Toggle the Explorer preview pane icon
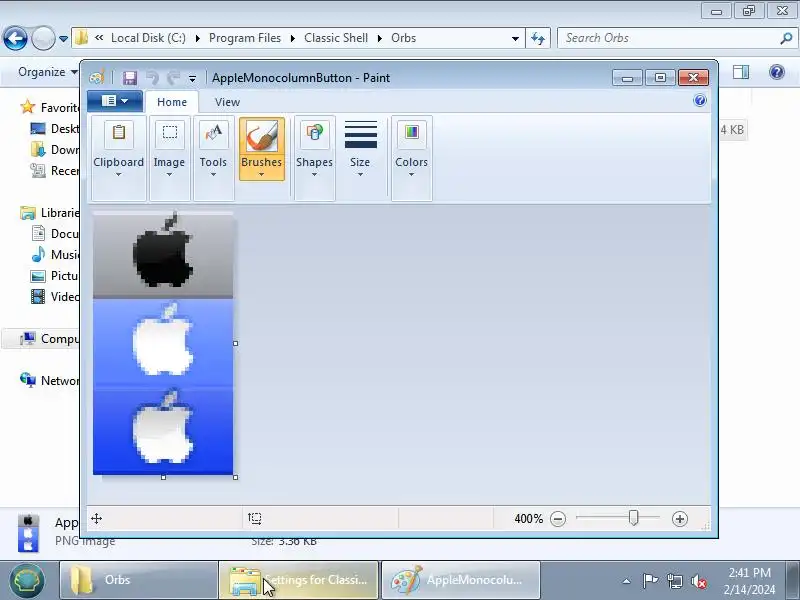Viewport: 800px width, 600px height. pos(741,72)
